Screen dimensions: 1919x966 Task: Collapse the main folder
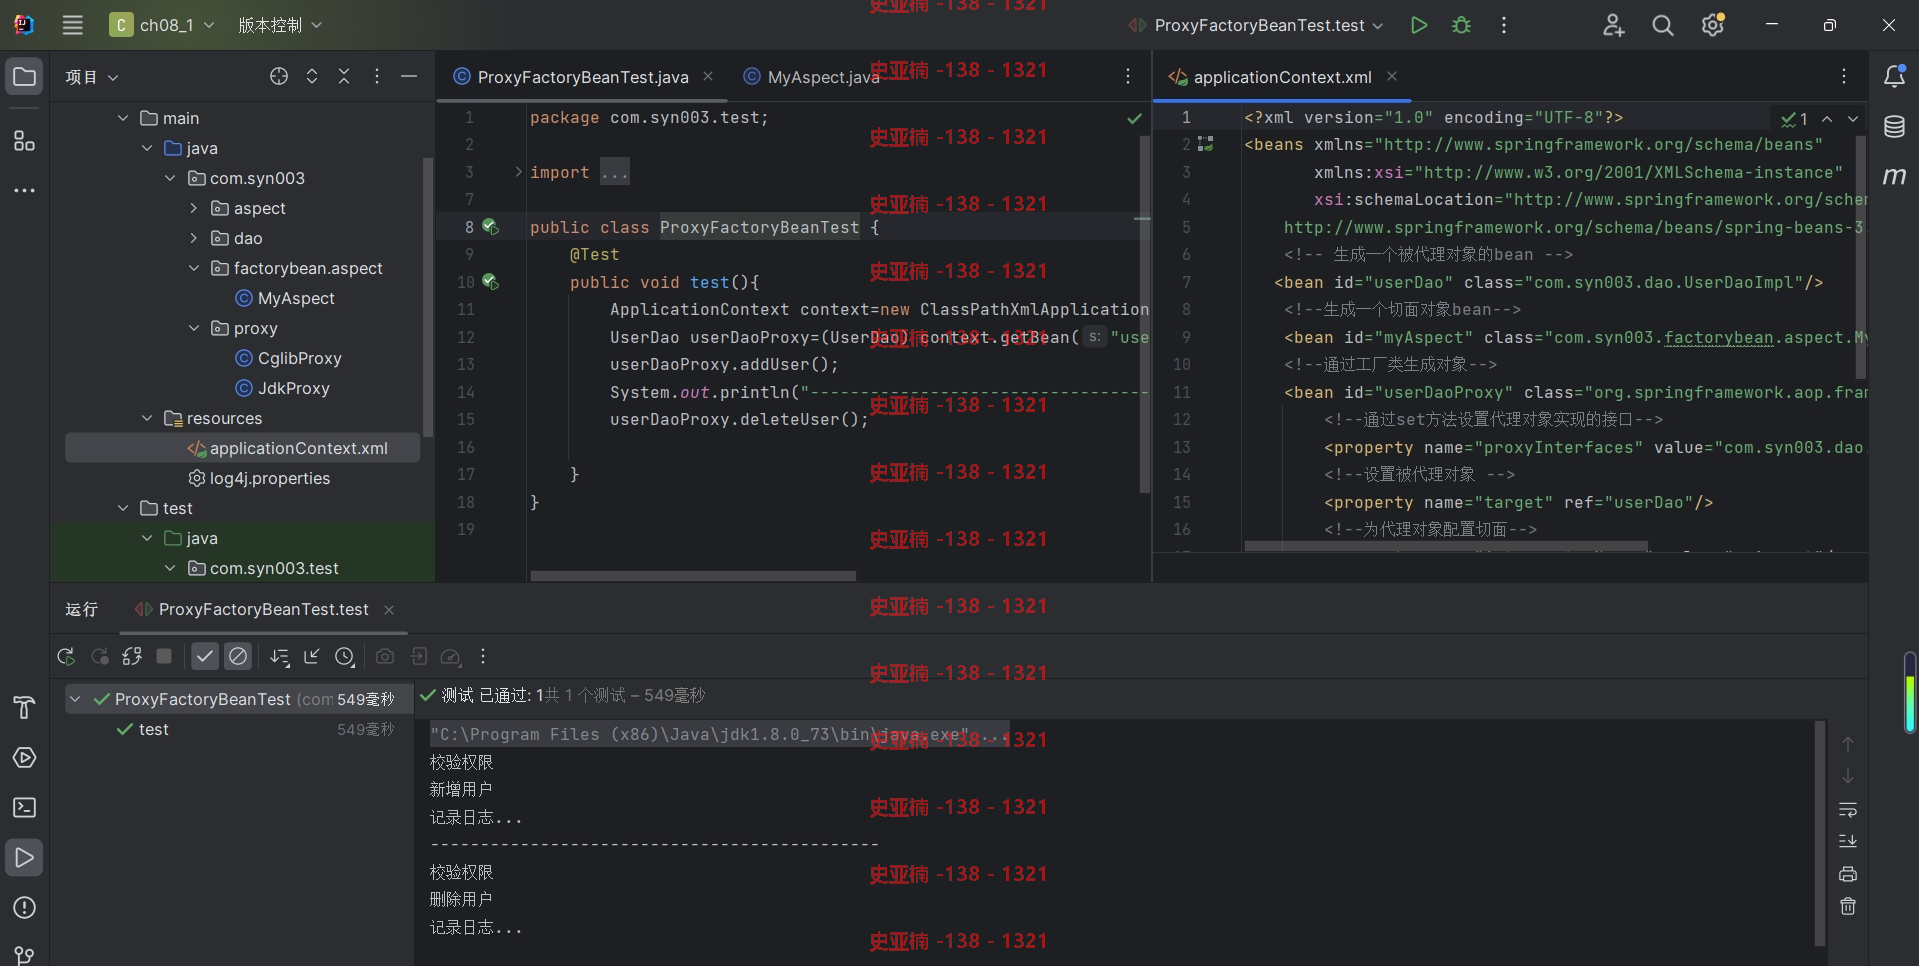[123, 118]
